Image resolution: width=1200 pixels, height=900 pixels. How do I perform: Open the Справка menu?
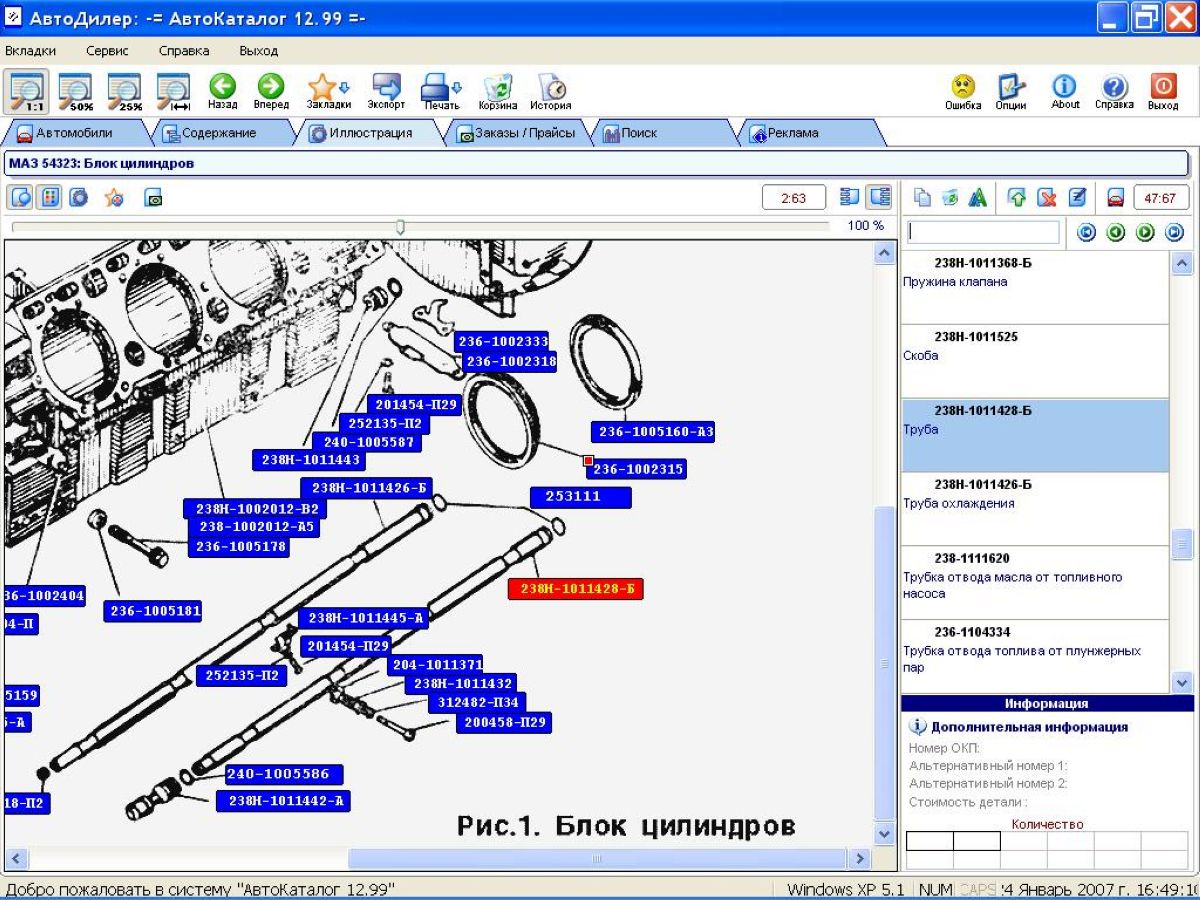(184, 51)
